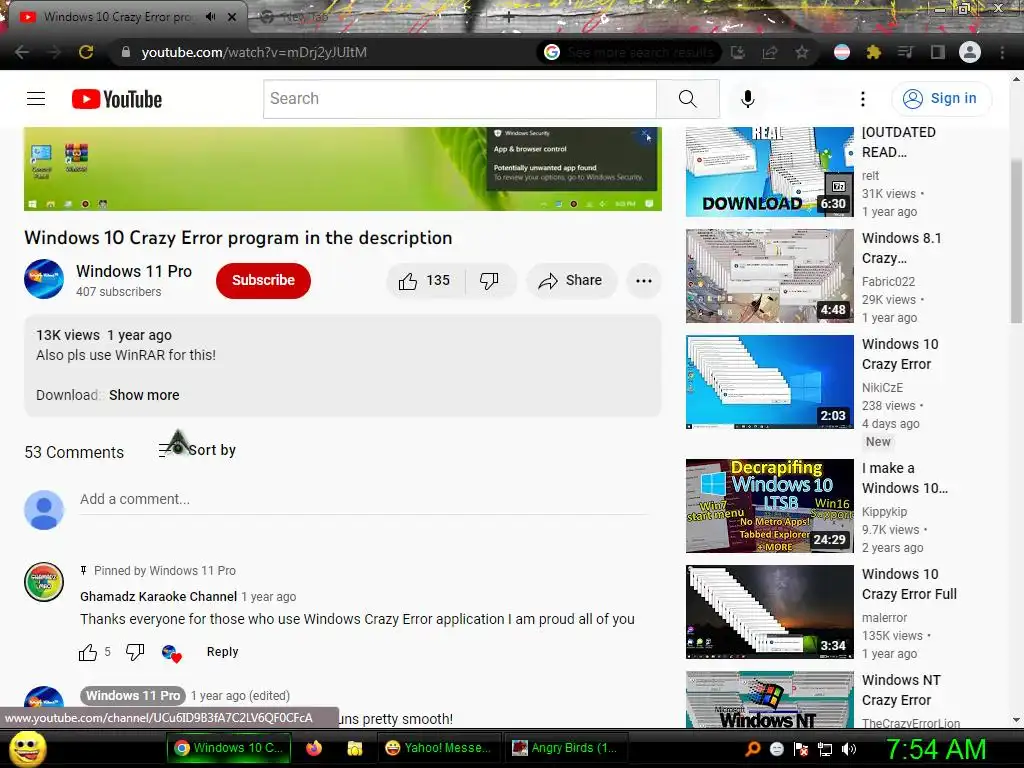
Task: Open the smiley start button
Action: (28, 748)
